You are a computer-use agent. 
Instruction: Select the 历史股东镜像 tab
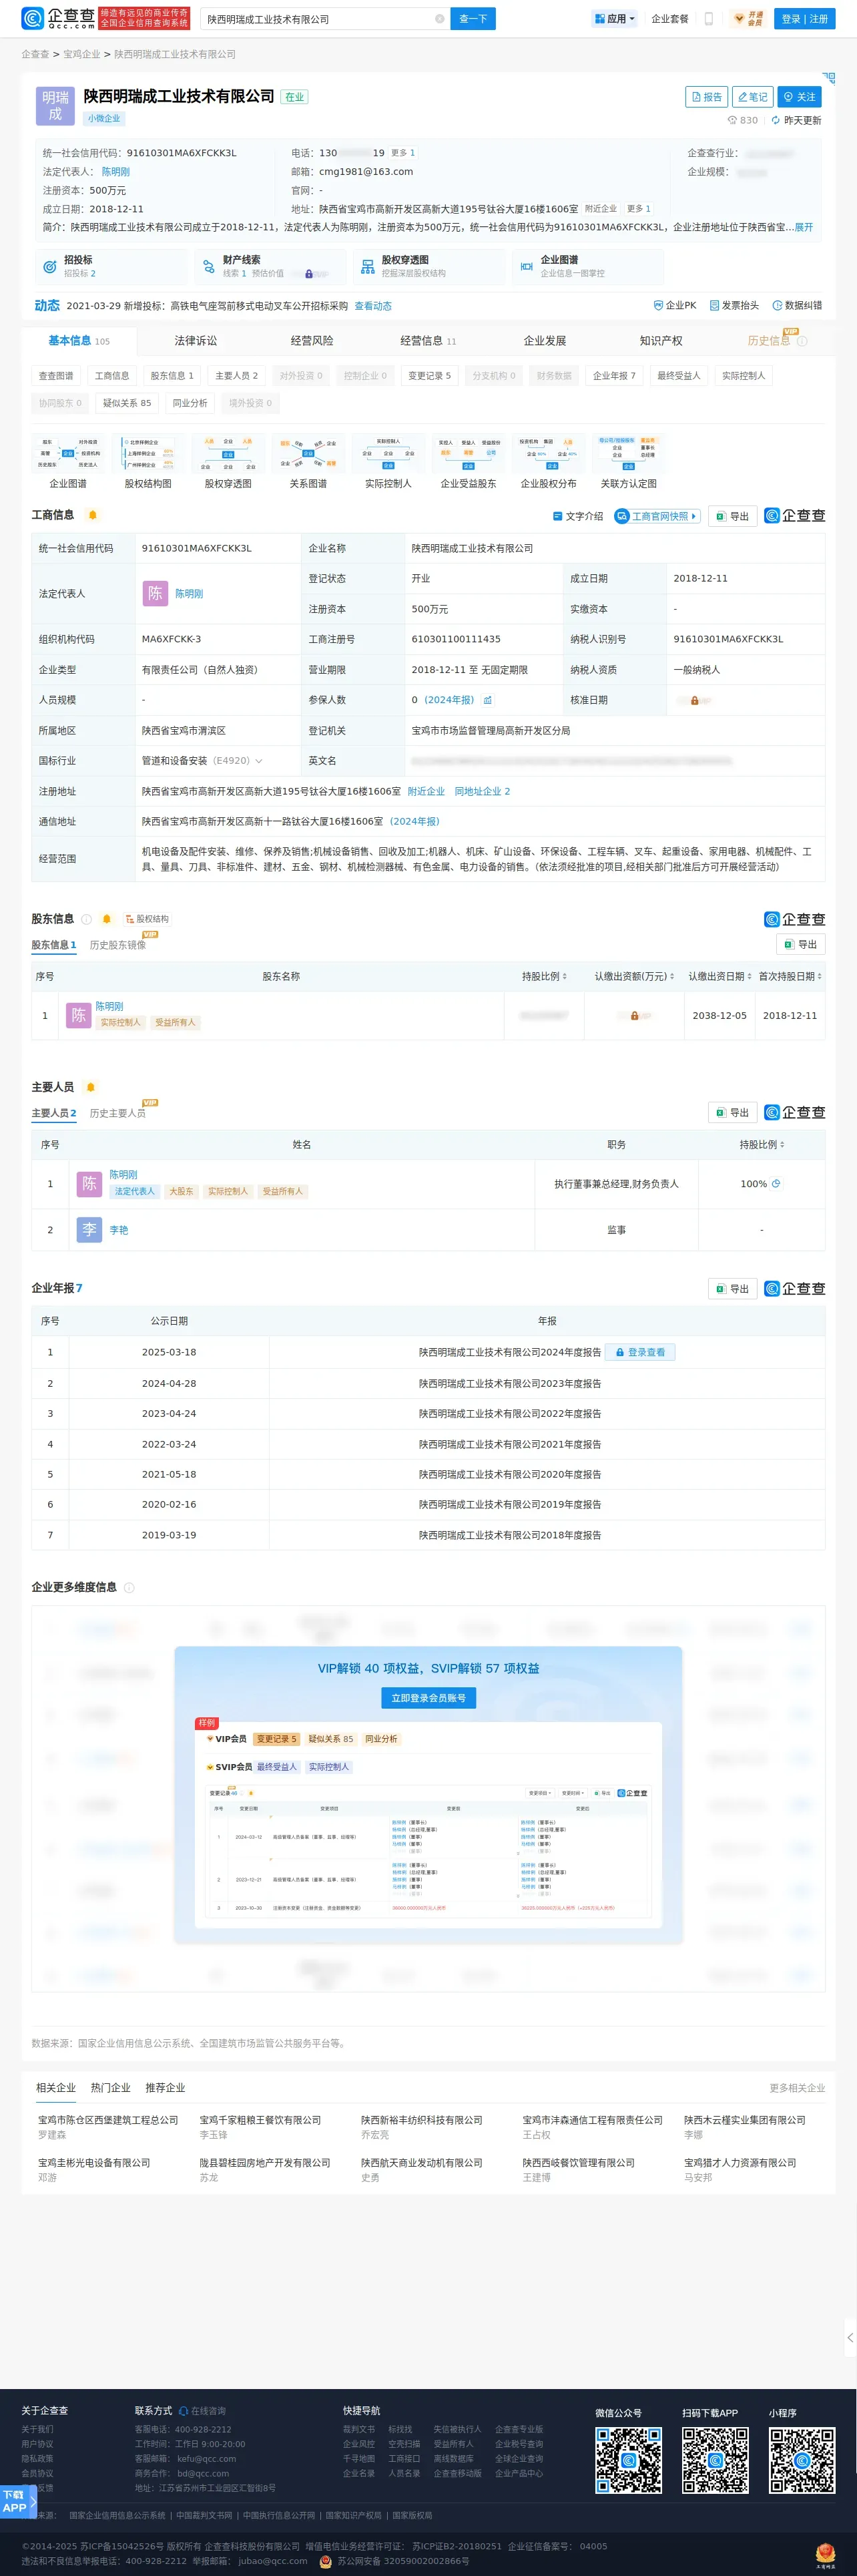coord(118,945)
